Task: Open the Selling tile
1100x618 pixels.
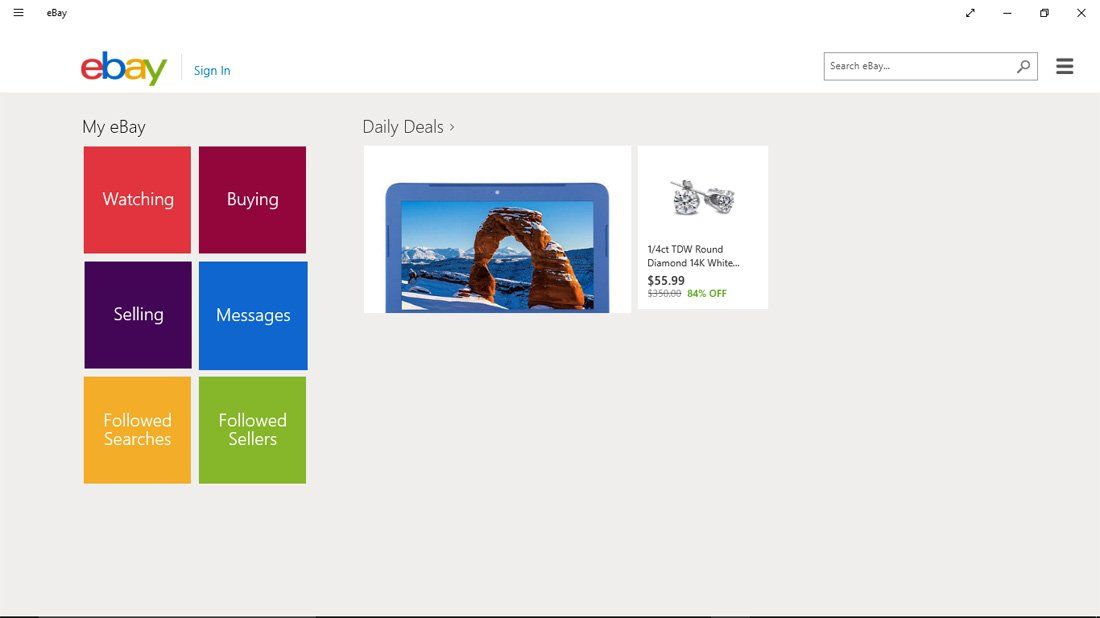Action: pos(137,314)
